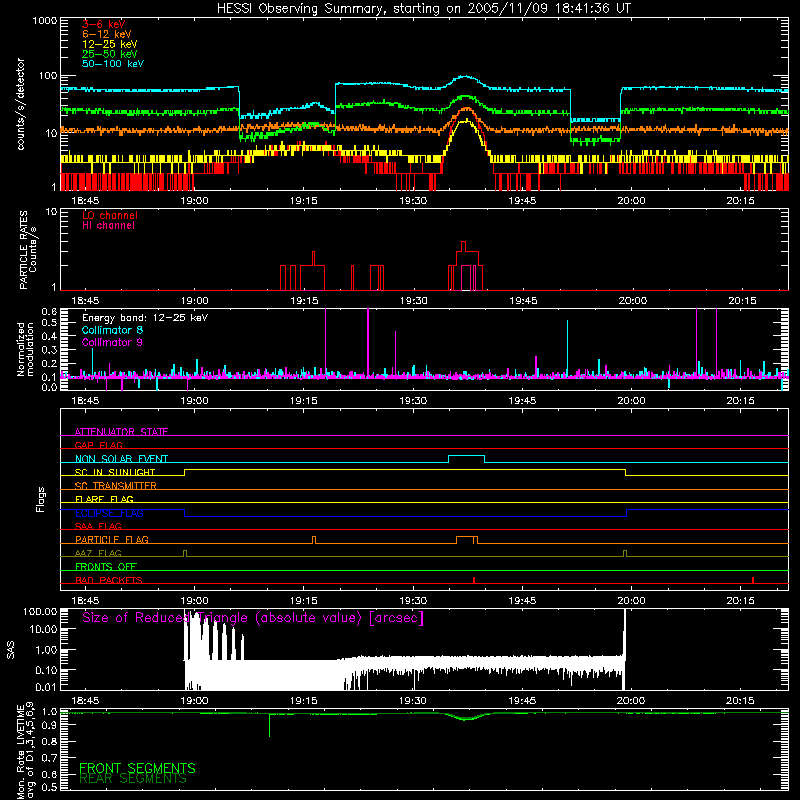Click the ATTENUATOR STATE flag label

point(121,432)
